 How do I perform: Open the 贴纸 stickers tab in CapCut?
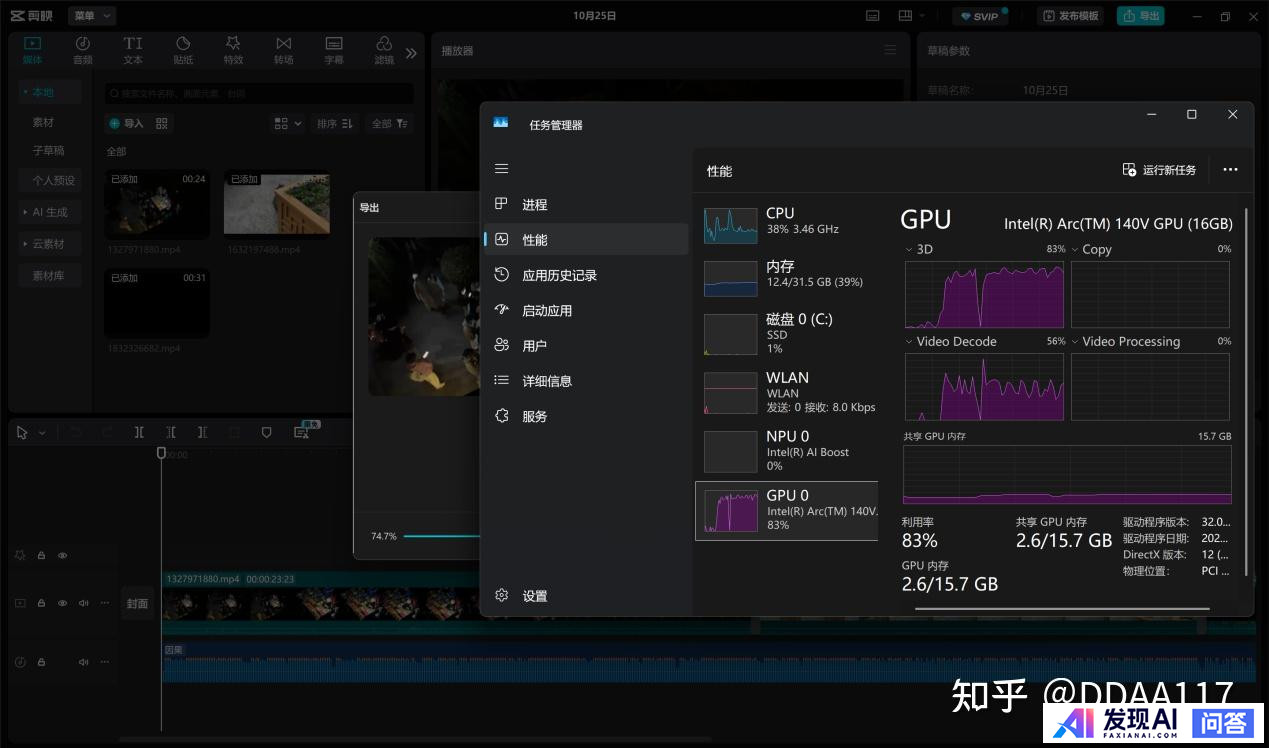pos(183,50)
